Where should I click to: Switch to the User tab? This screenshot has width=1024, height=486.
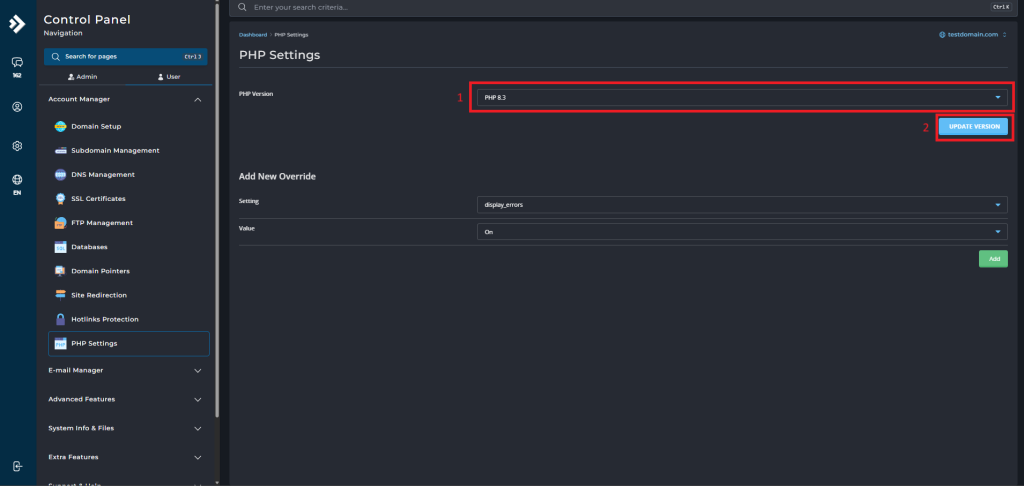point(168,77)
